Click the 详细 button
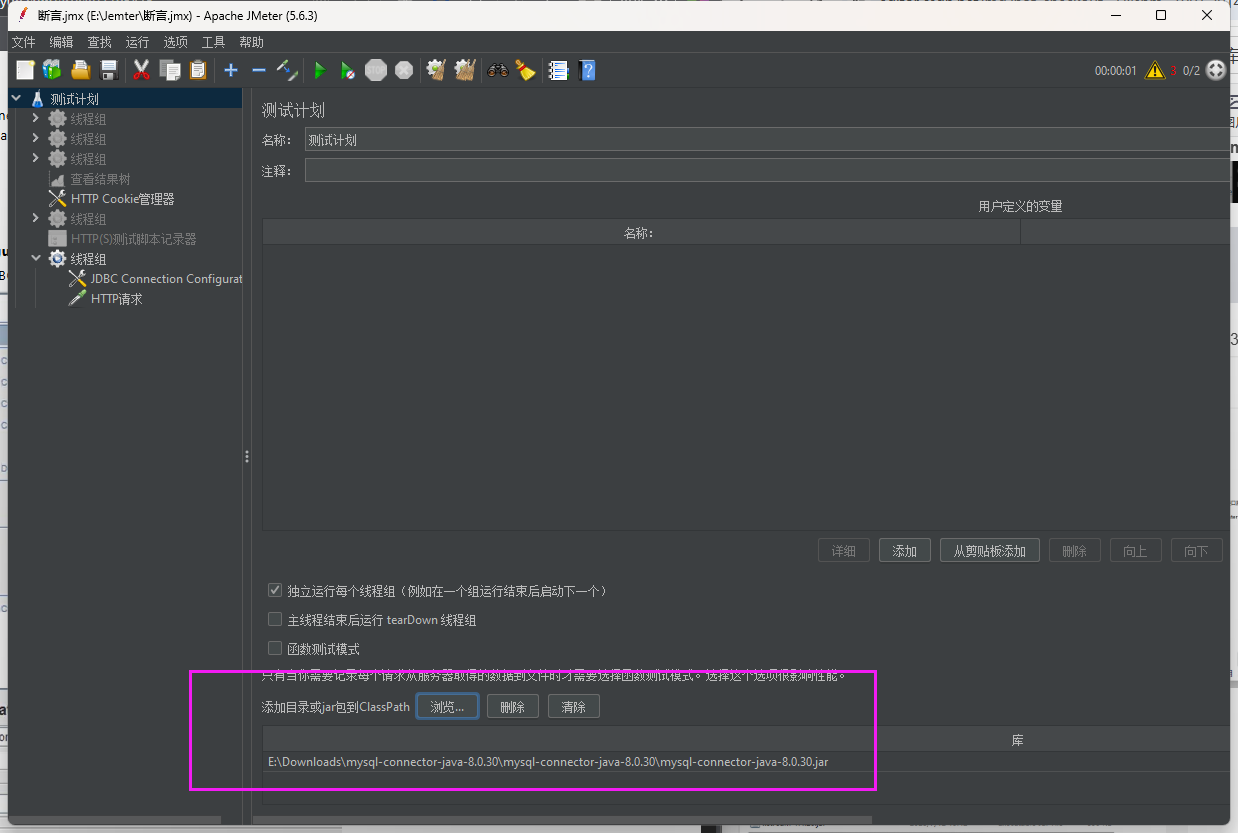The height and width of the screenshot is (833, 1238). (844, 550)
